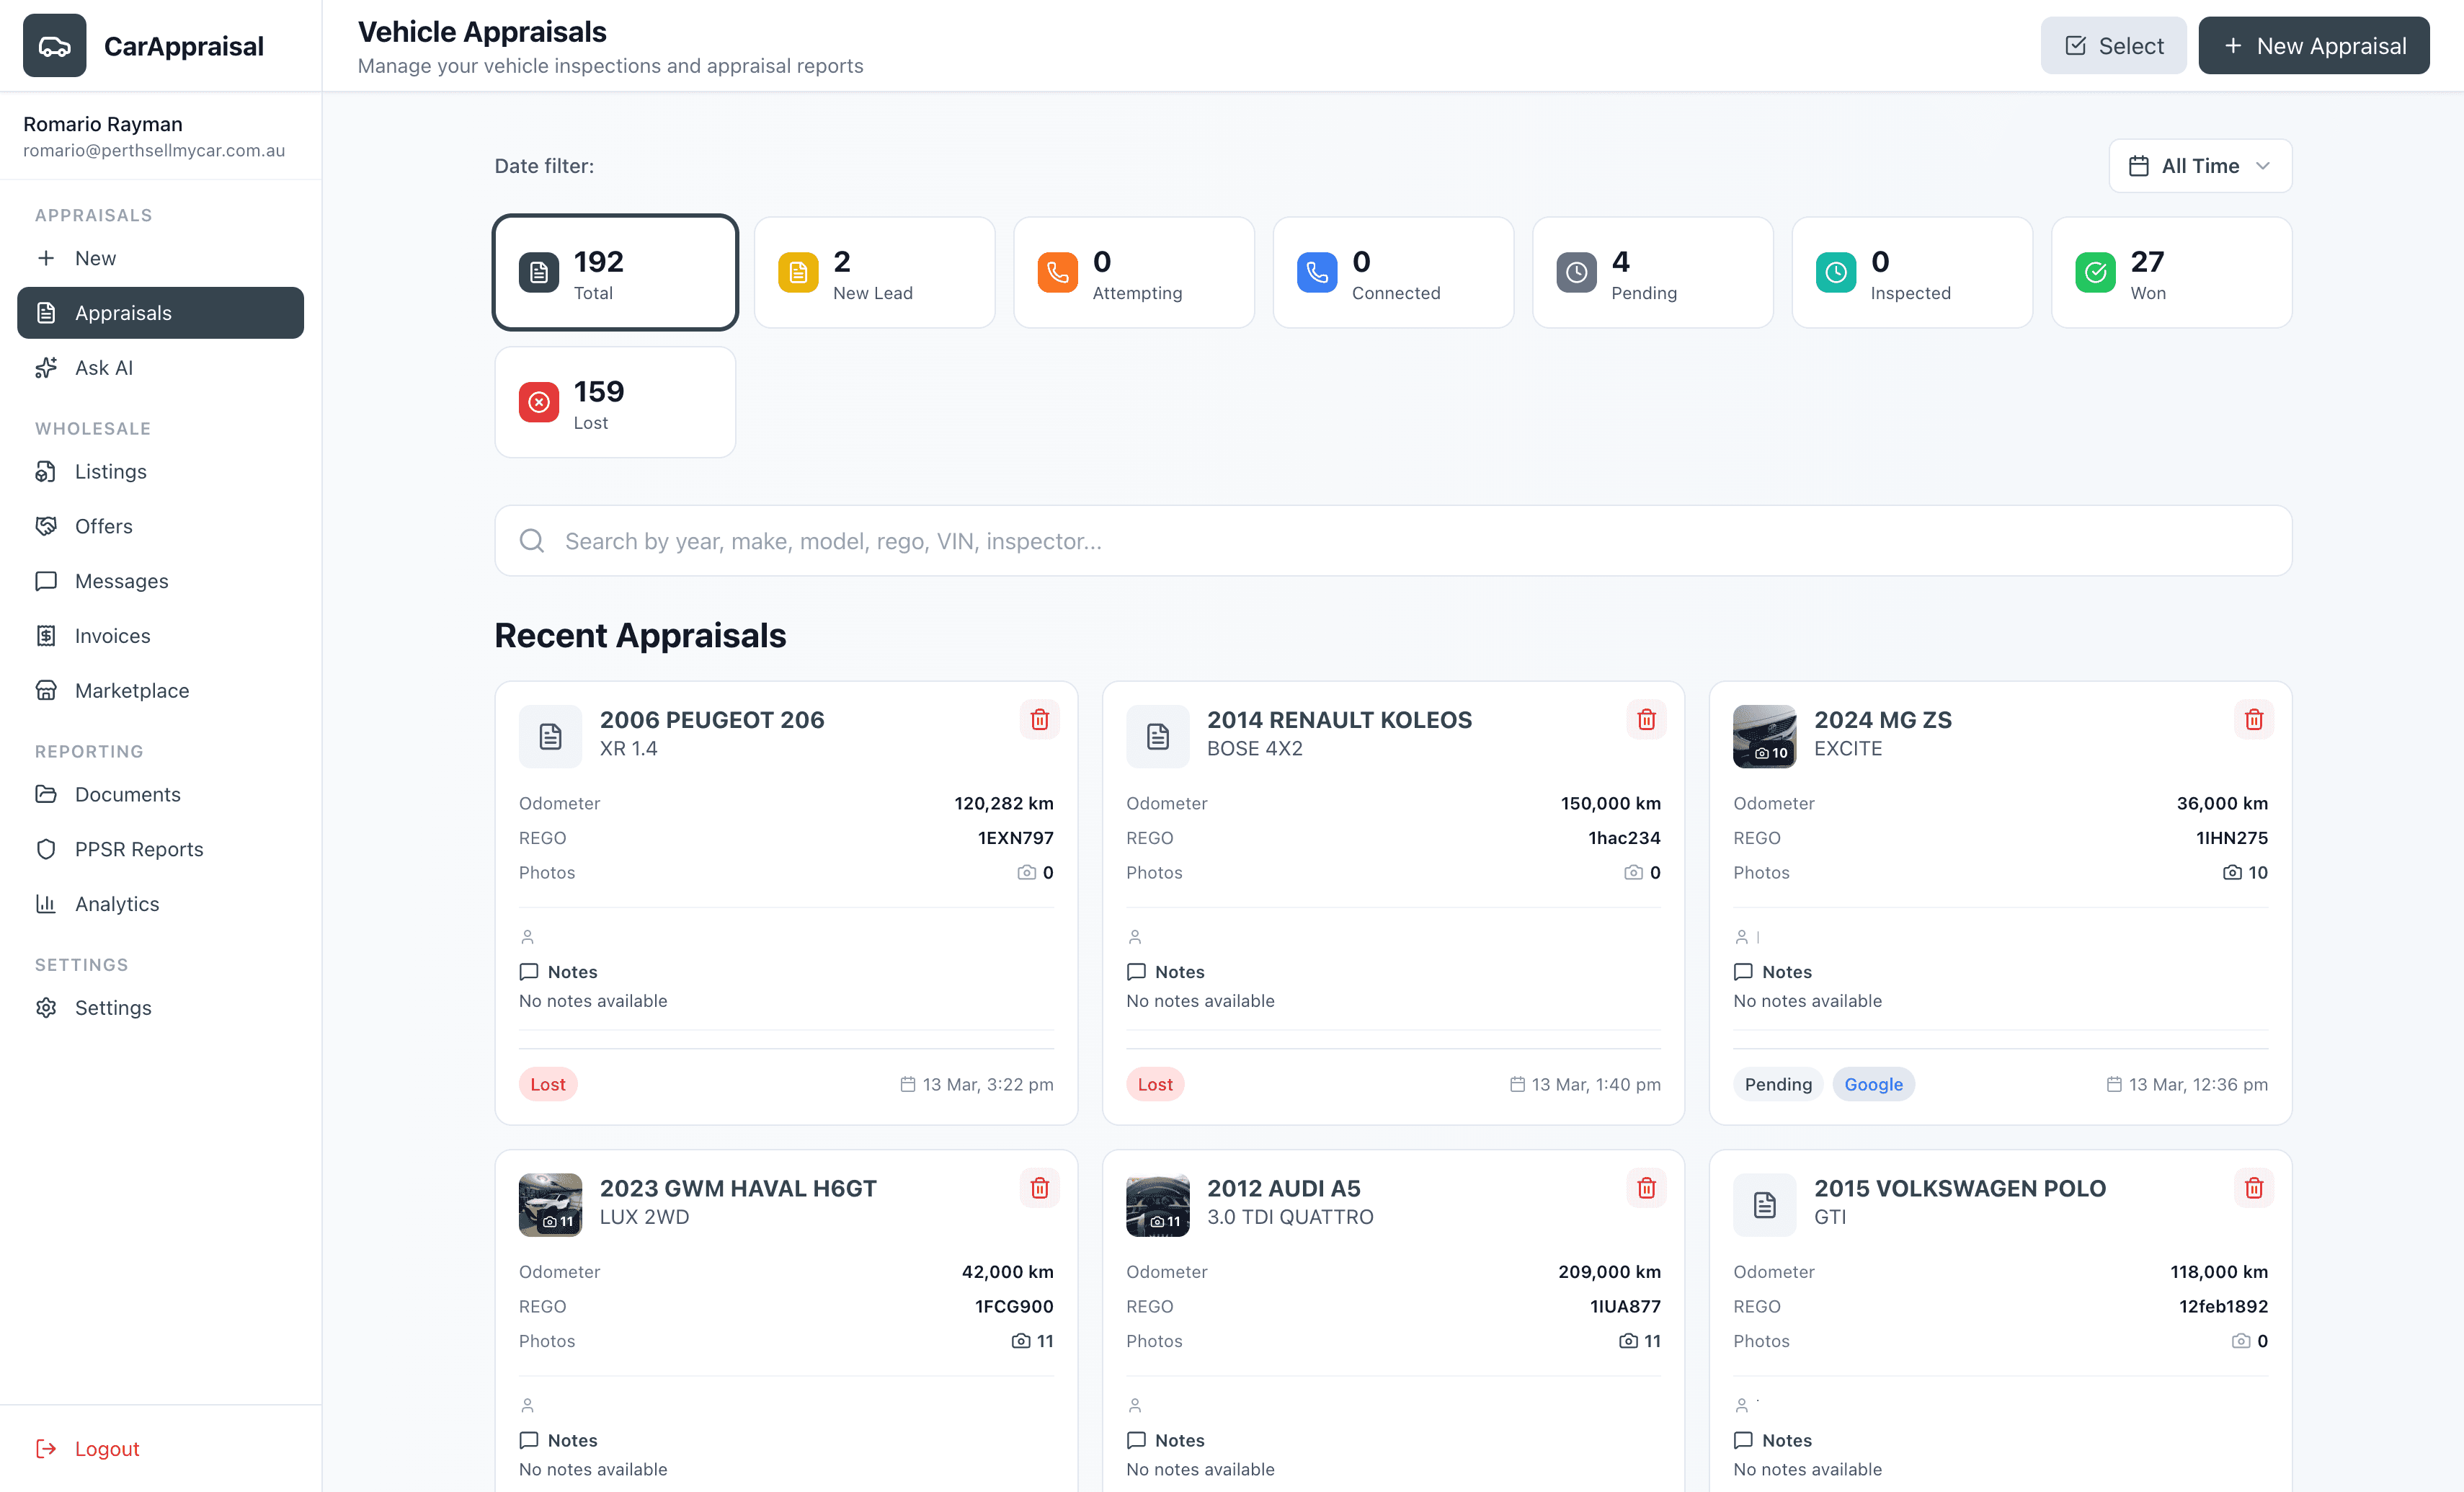The height and width of the screenshot is (1492, 2464).
Task: Click the New Appraisal button
Action: pyautogui.click(x=2314, y=45)
